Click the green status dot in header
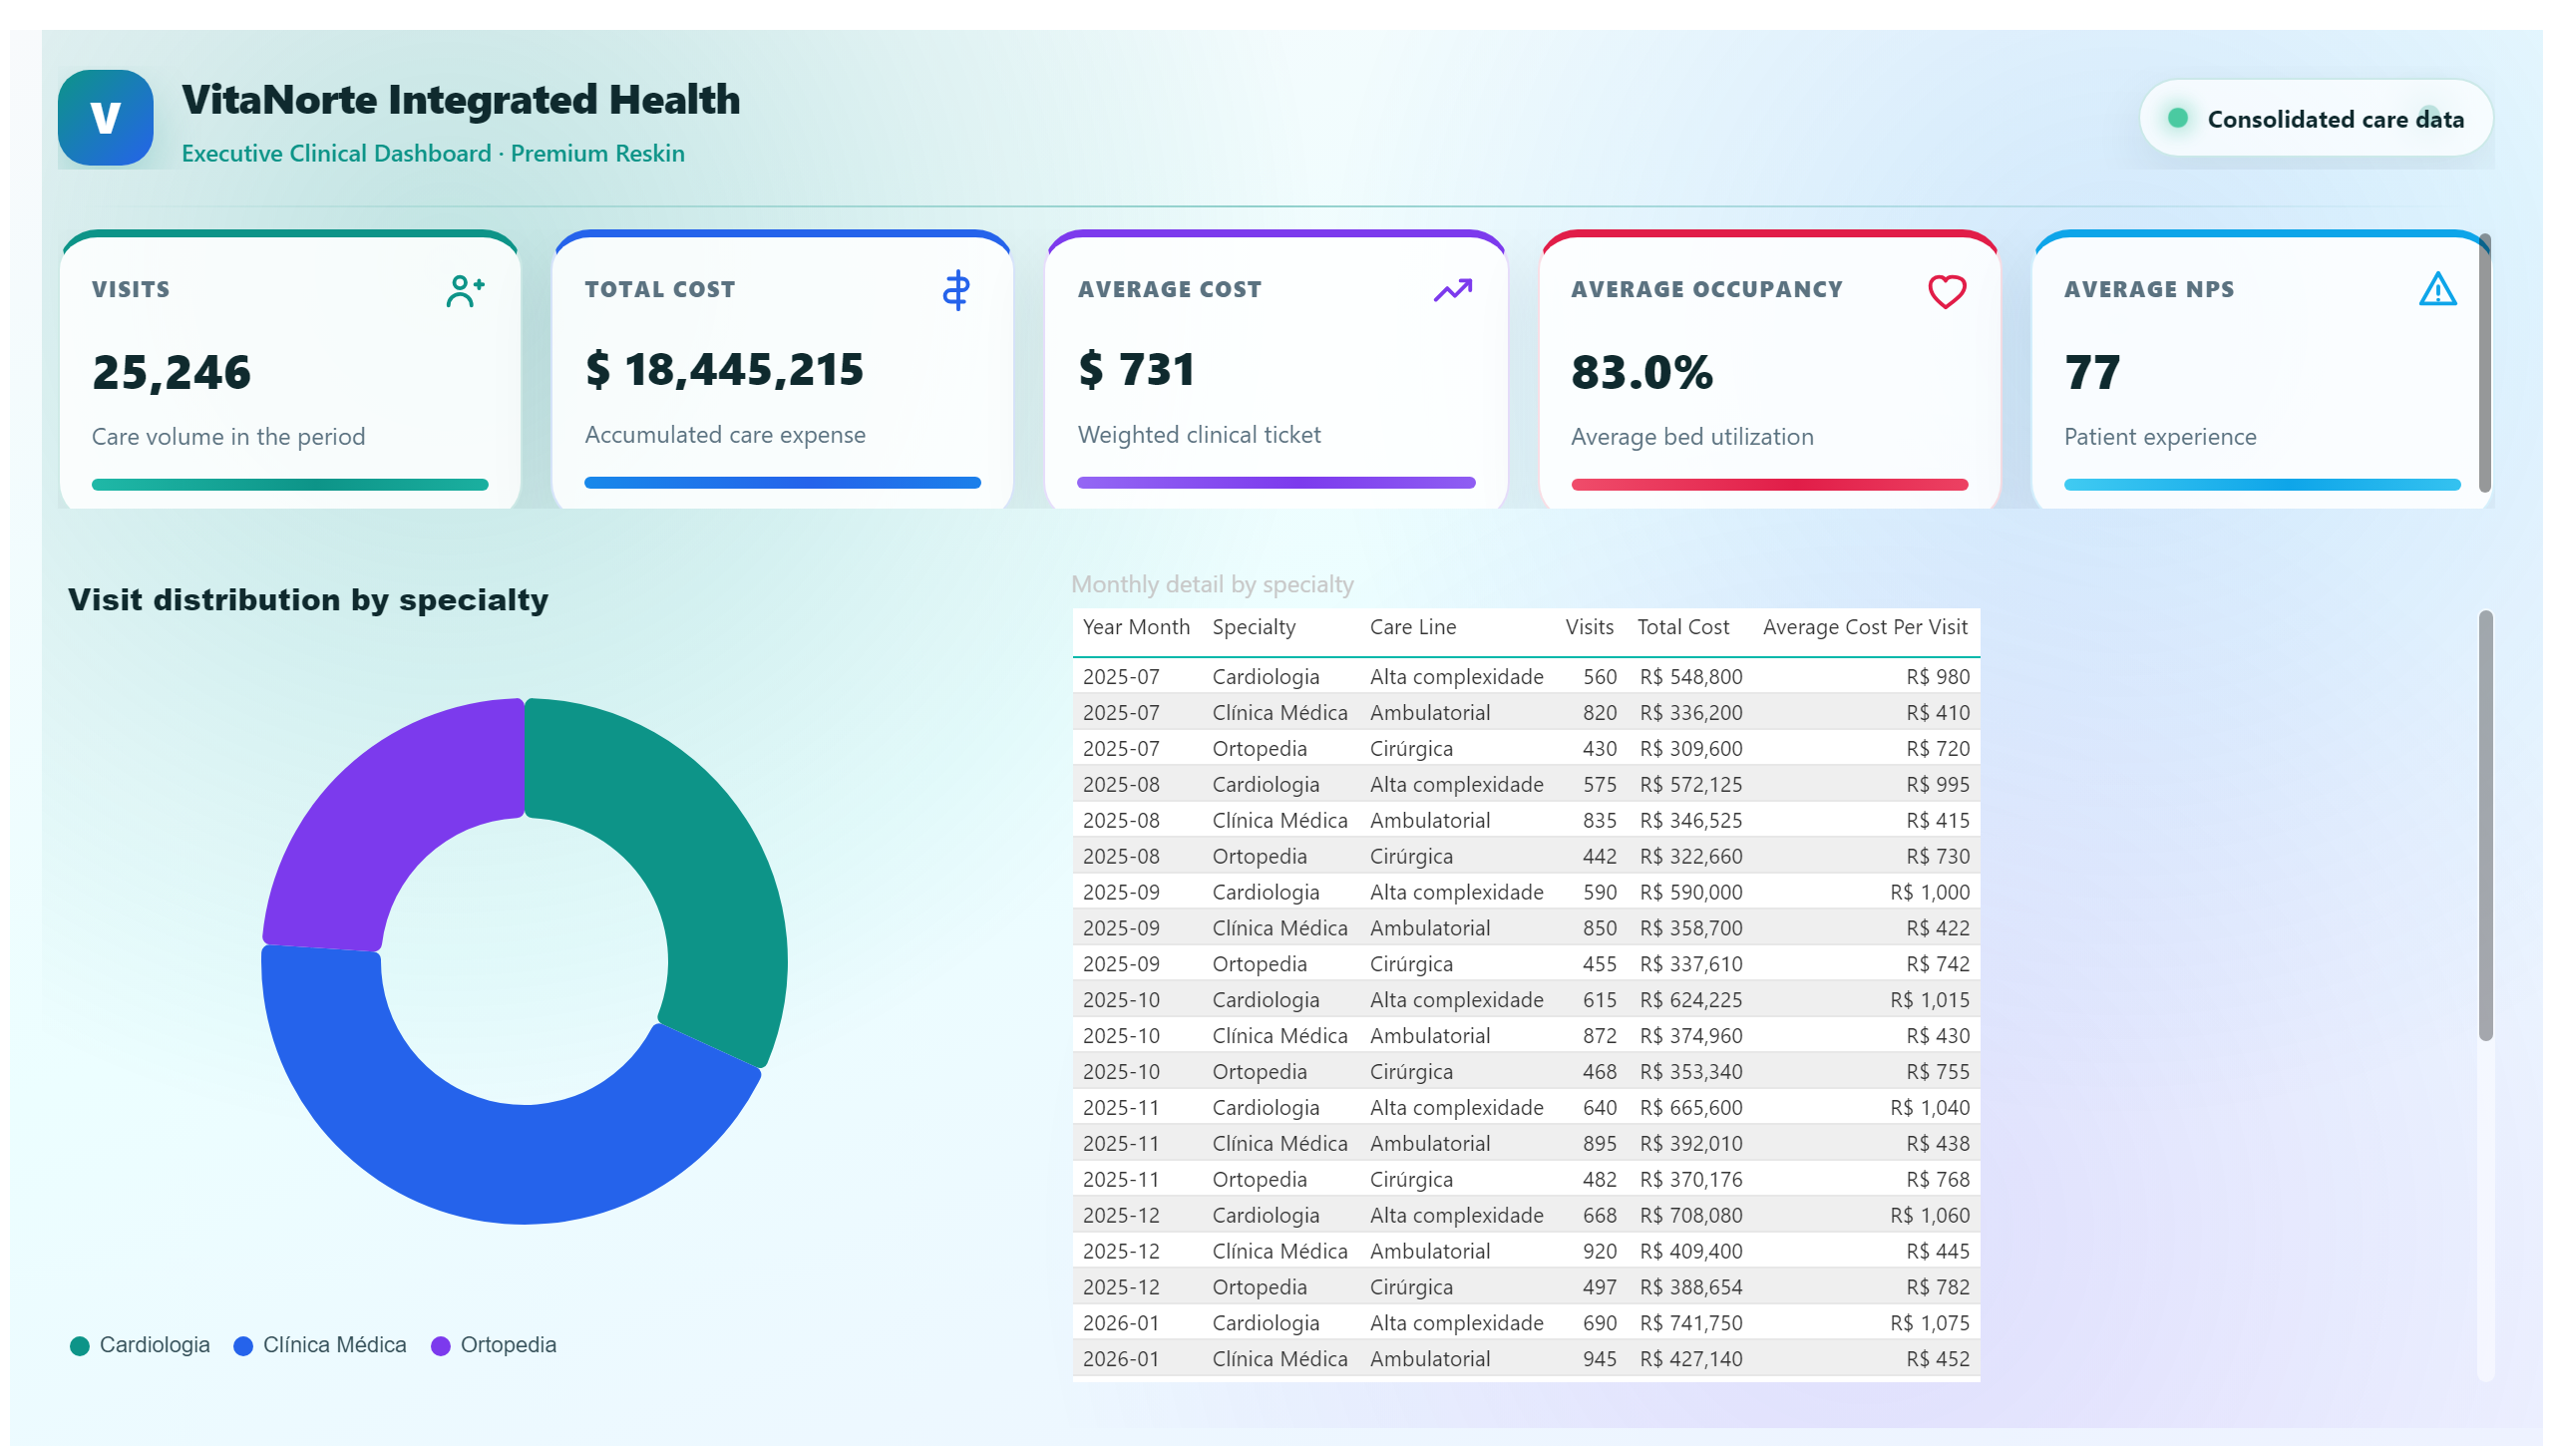Viewport: 2553px width, 1456px height. [2177, 118]
